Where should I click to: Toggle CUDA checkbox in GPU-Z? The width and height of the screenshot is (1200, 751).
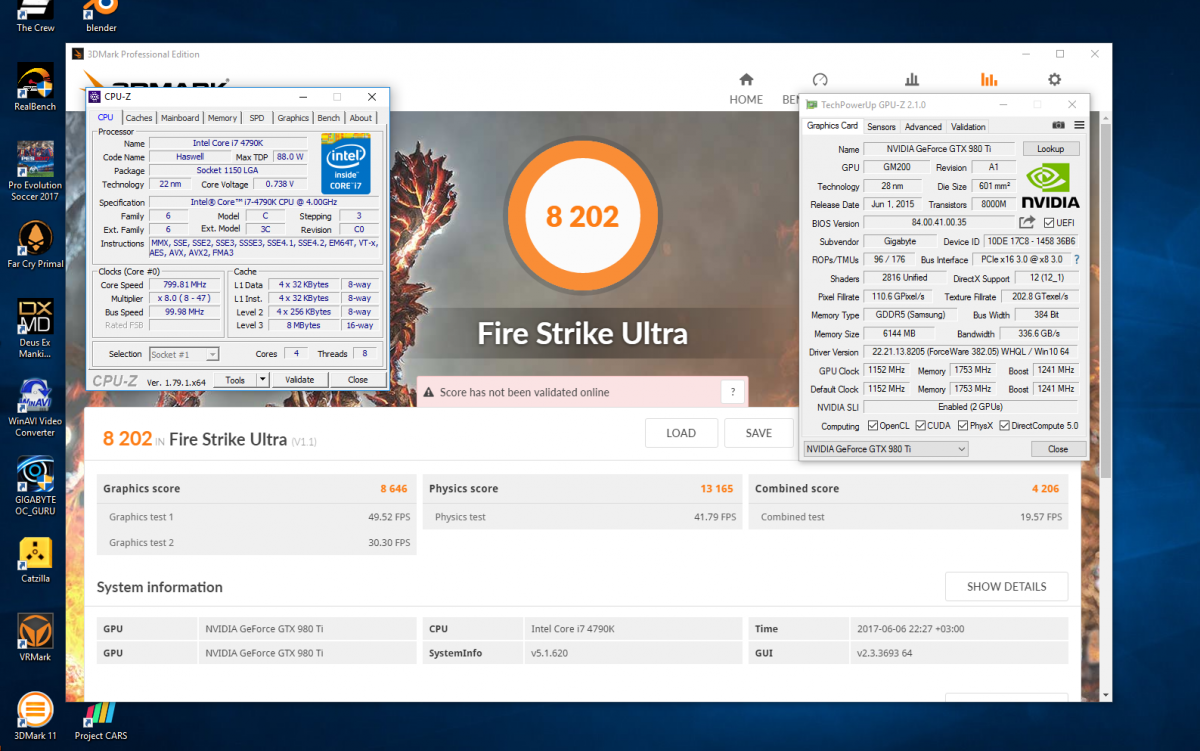coord(920,426)
